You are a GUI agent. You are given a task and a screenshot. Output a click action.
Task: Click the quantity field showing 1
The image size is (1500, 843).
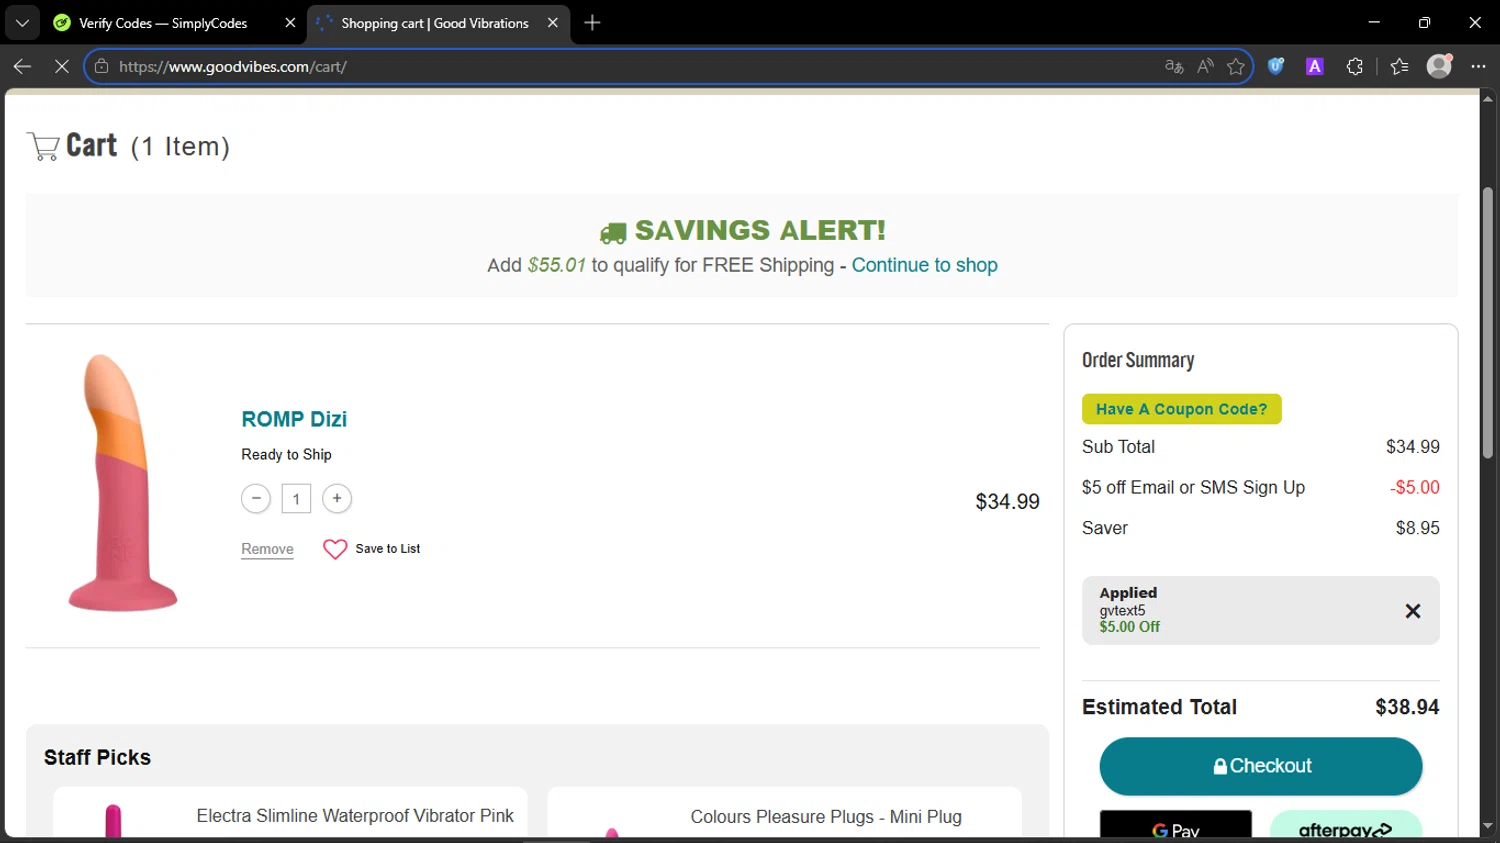point(296,499)
